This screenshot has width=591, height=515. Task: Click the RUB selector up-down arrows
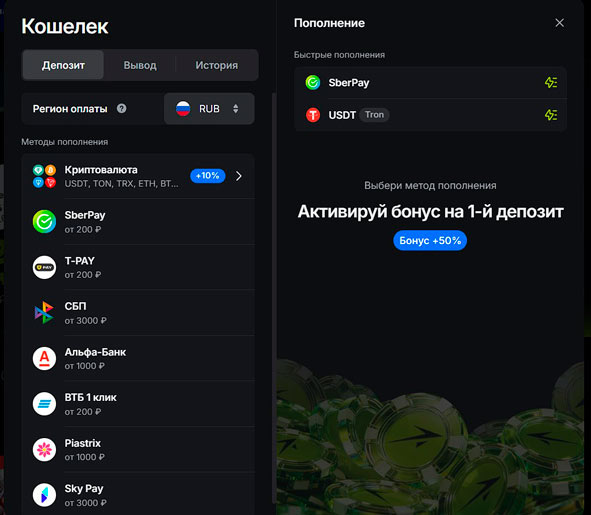pyautogui.click(x=236, y=109)
